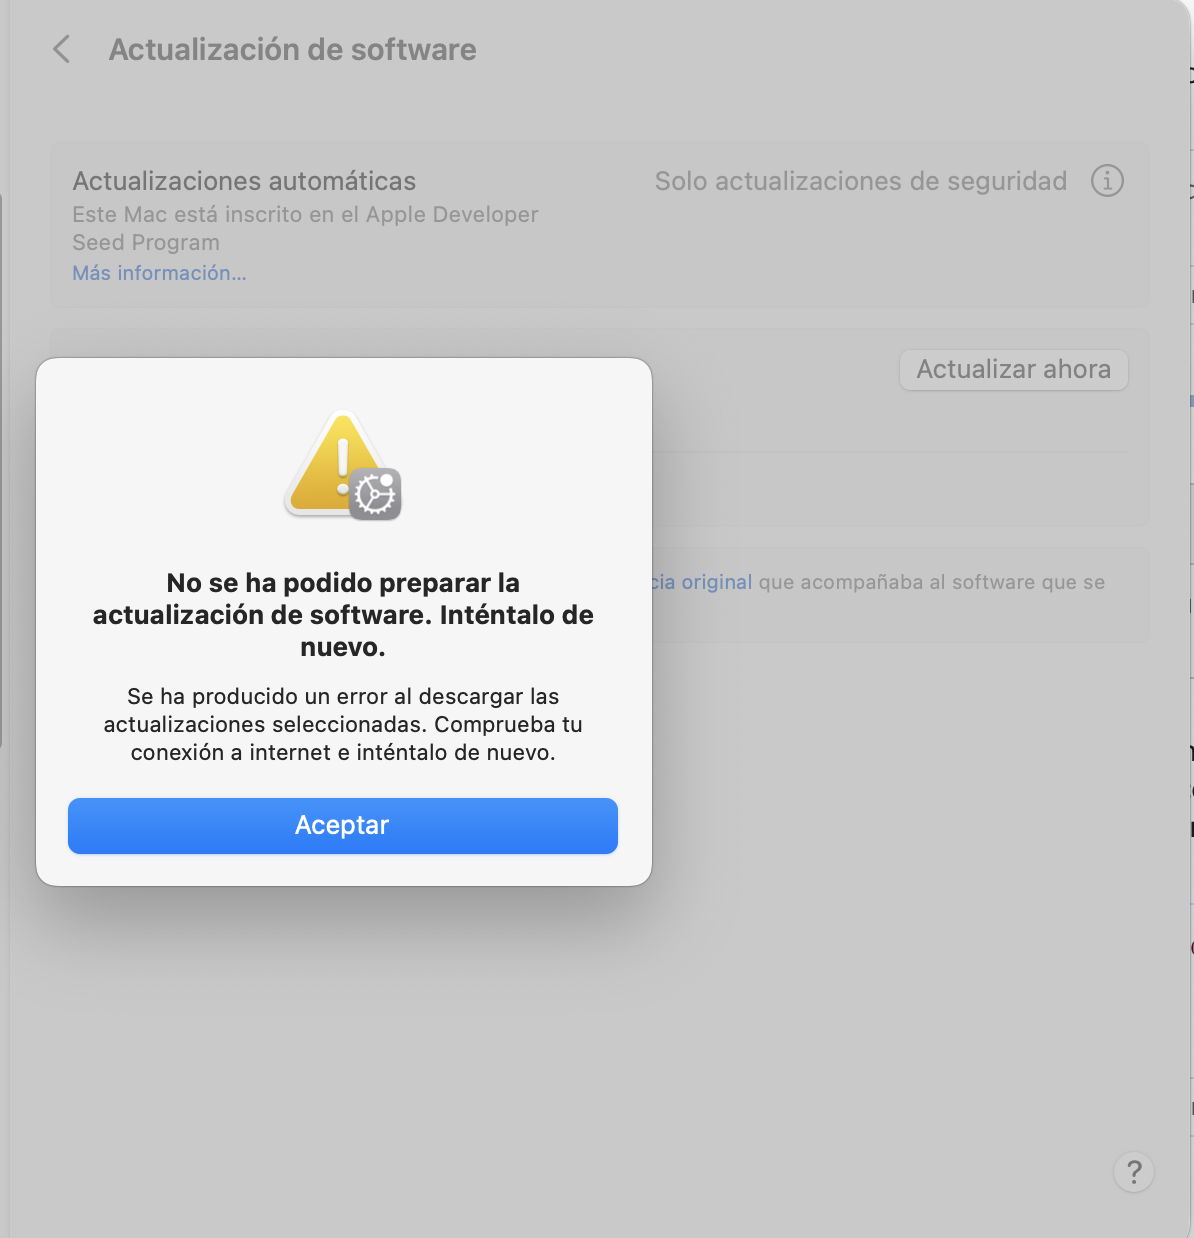Viewport: 1194px width, 1238px height.
Task: Click 'que acompañaba al software que se' text
Action: (932, 582)
